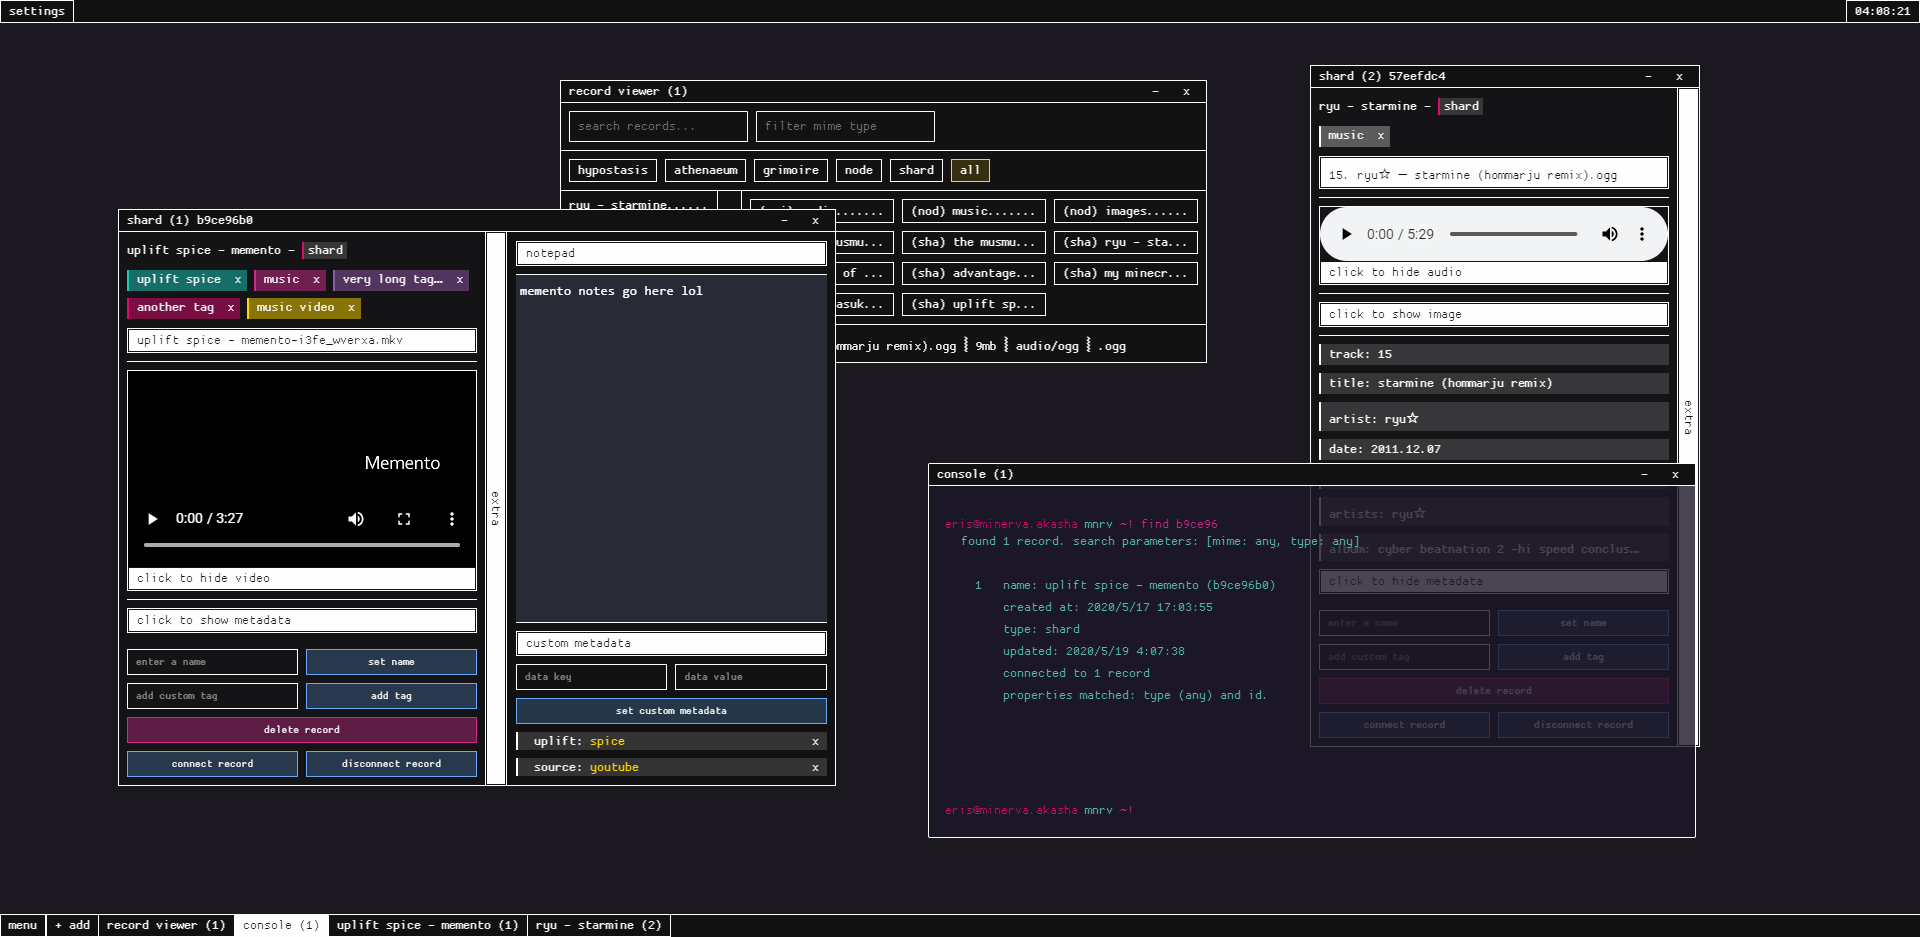
Task: Switch to ryu - starmine (2) taskbar item
Action: tap(599, 925)
